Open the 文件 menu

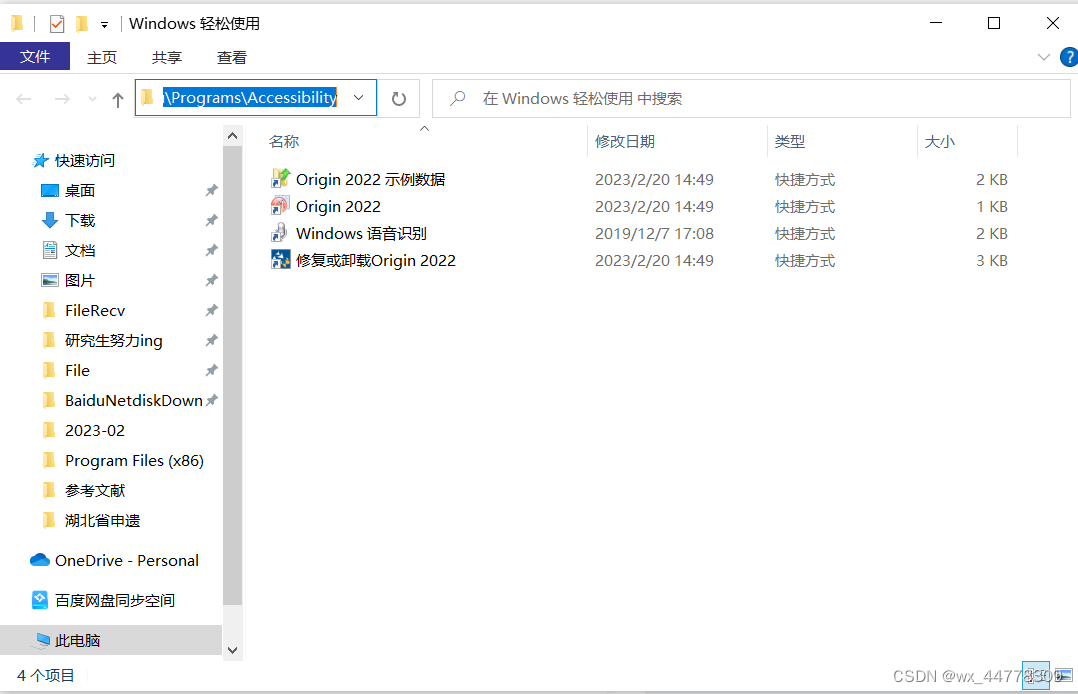36,57
